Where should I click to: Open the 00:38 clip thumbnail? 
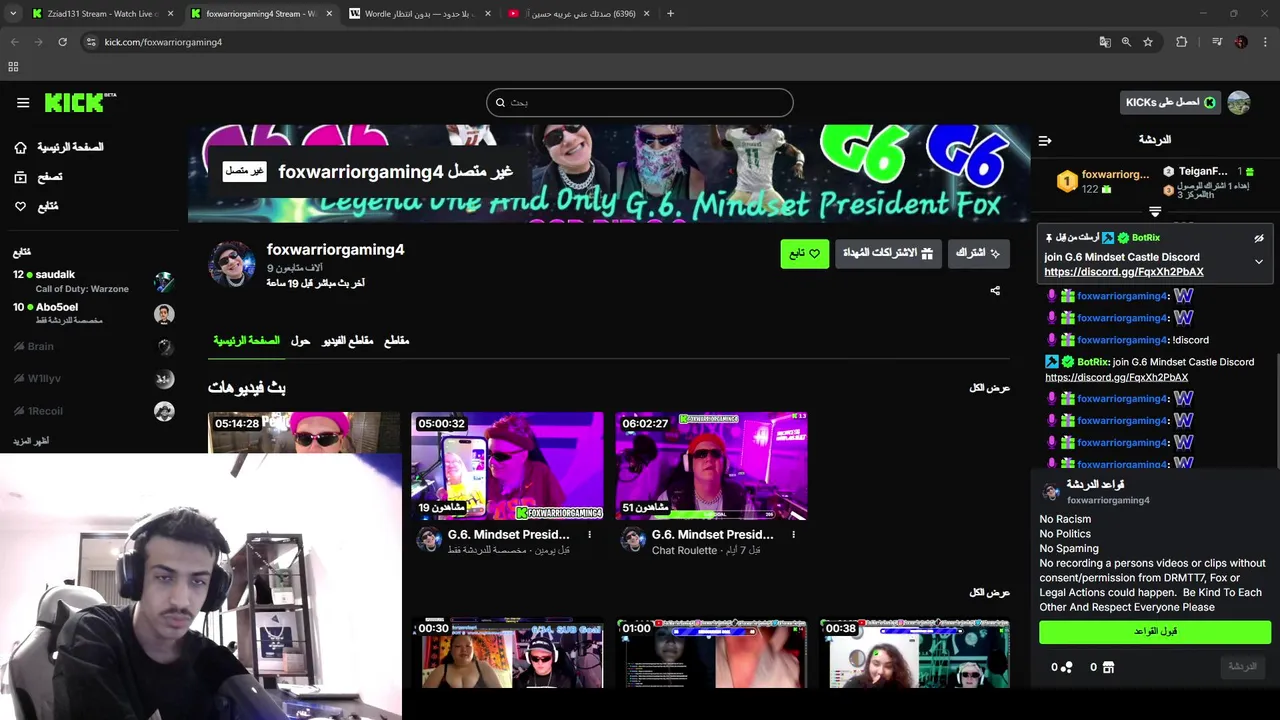point(915,654)
